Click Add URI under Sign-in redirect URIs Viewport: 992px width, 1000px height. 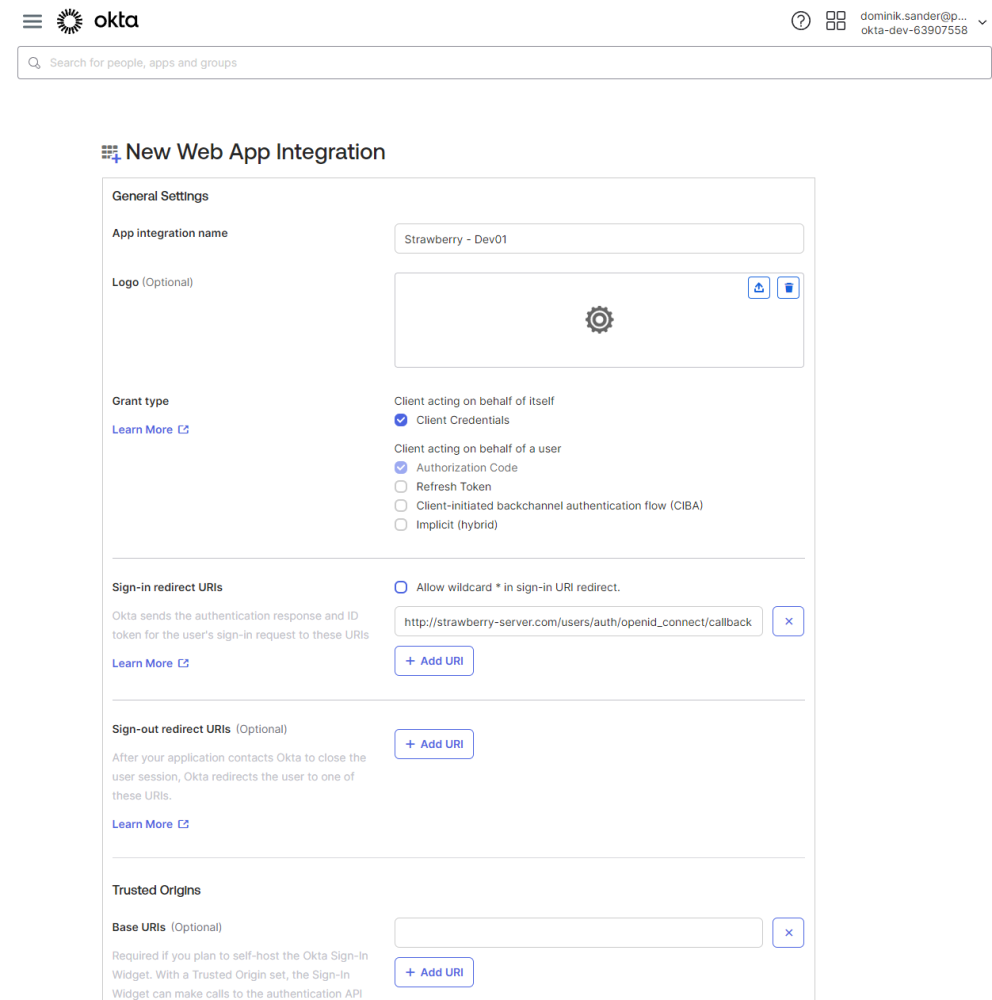434,661
